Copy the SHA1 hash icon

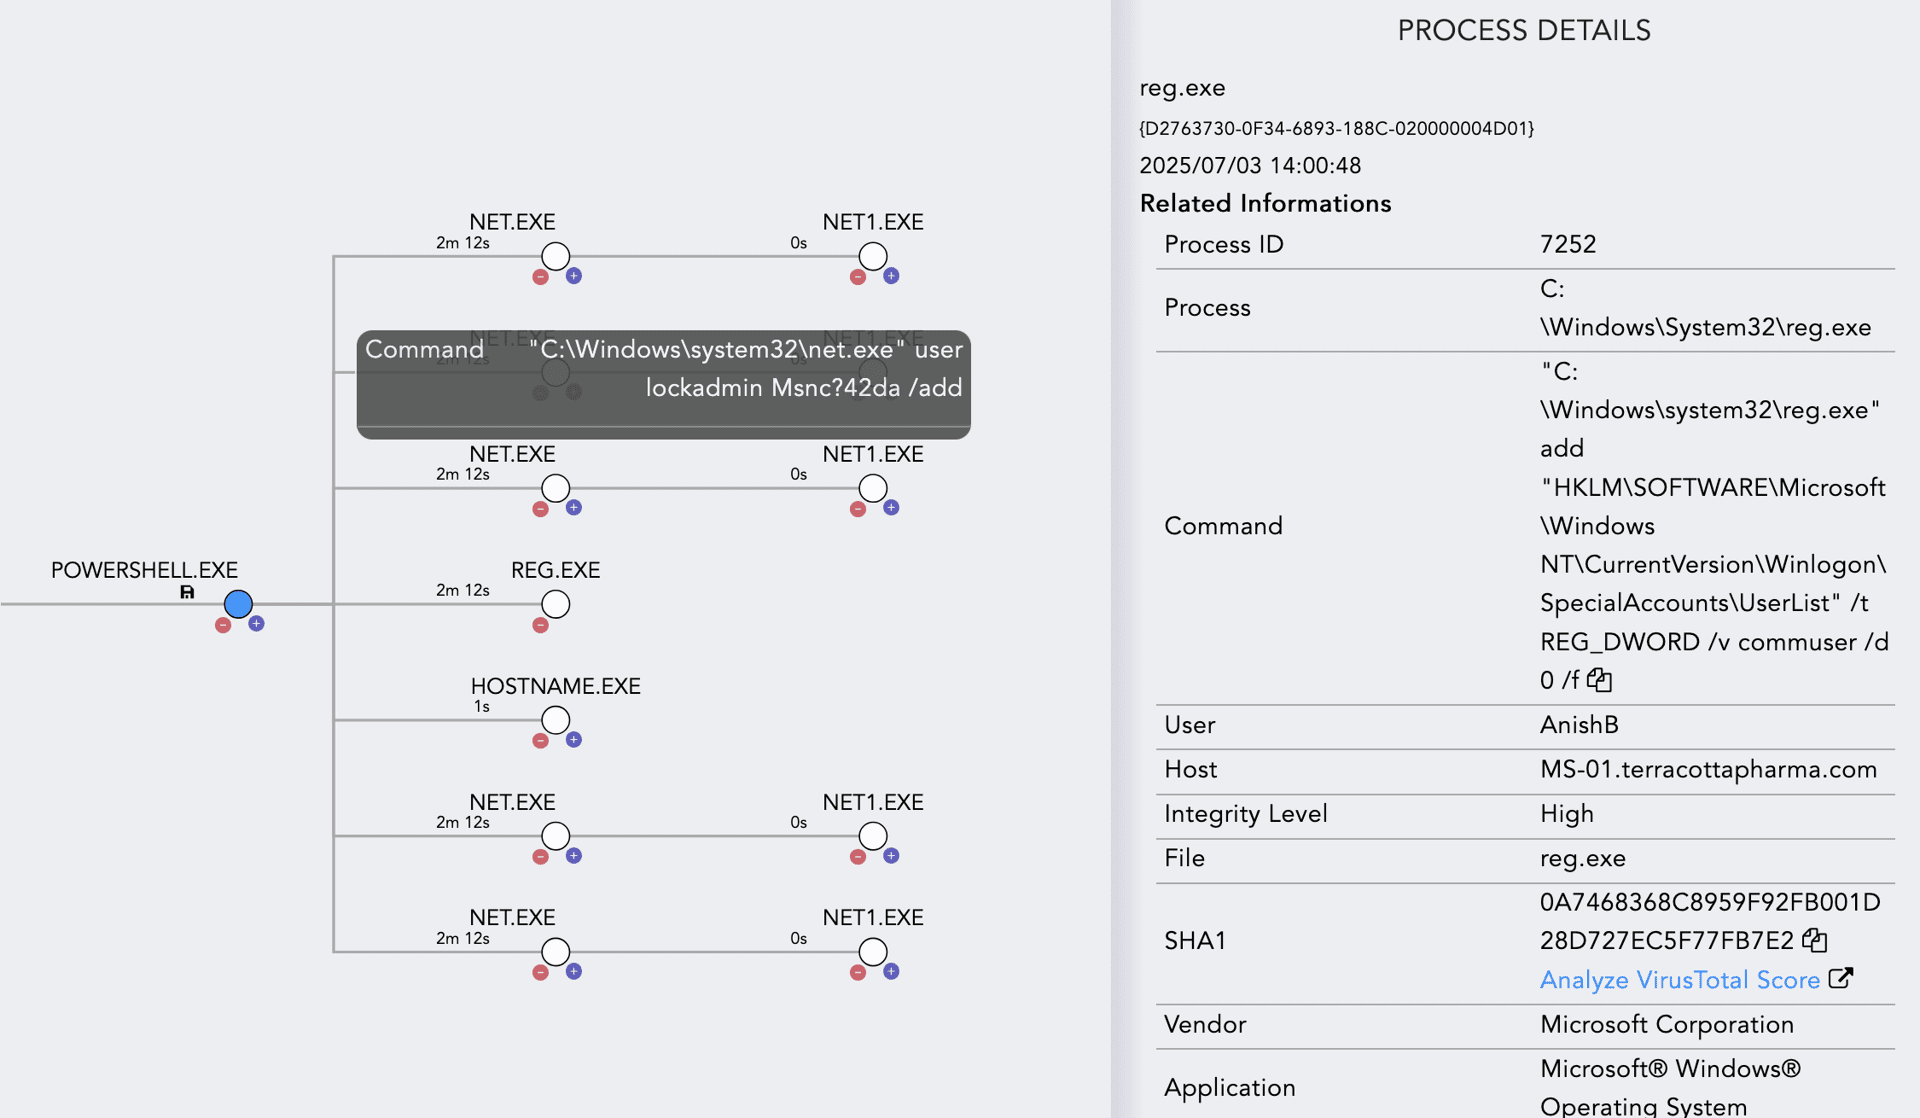tap(1814, 941)
